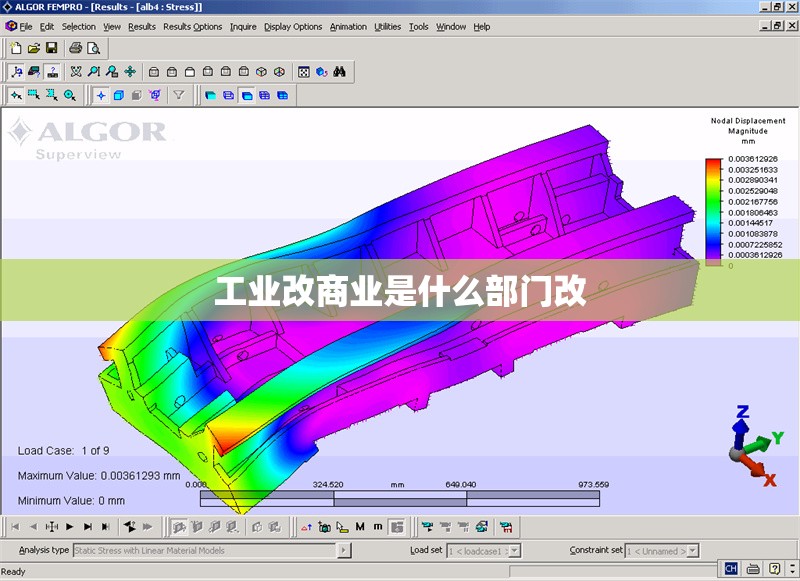Play the animation with the play button
Screen dimensions: 800x581
point(68,526)
